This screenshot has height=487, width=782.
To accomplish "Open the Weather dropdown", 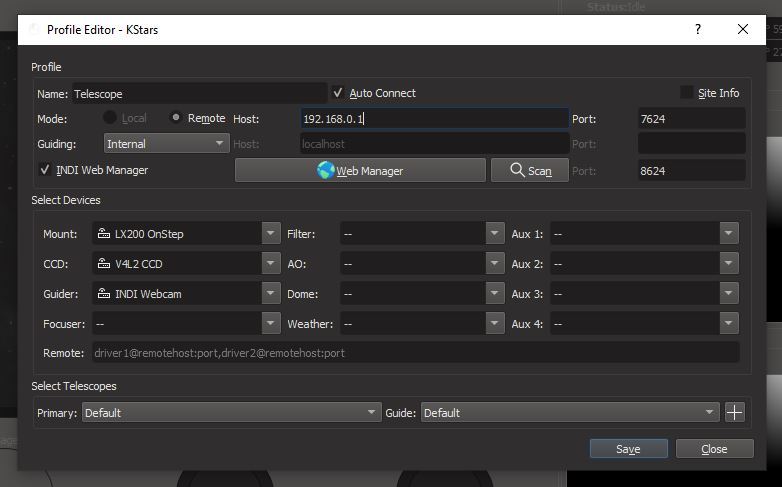I will tap(495, 323).
